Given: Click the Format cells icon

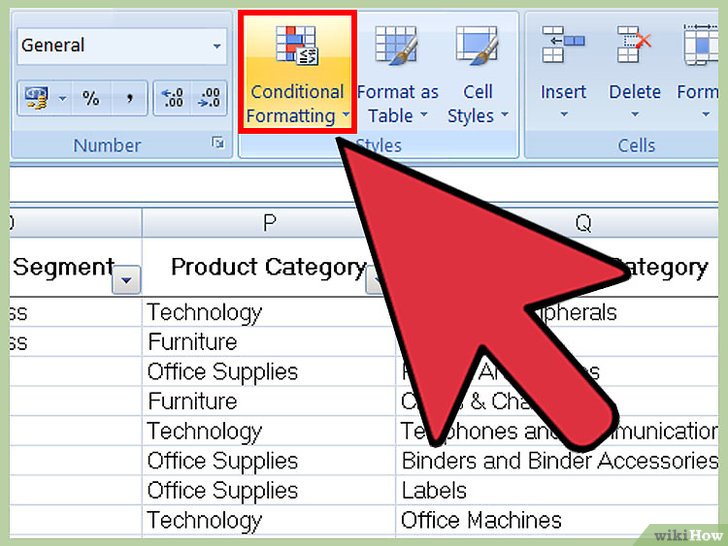Looking at the screenshot, I should pyautogui.click(x=700, y=45).
